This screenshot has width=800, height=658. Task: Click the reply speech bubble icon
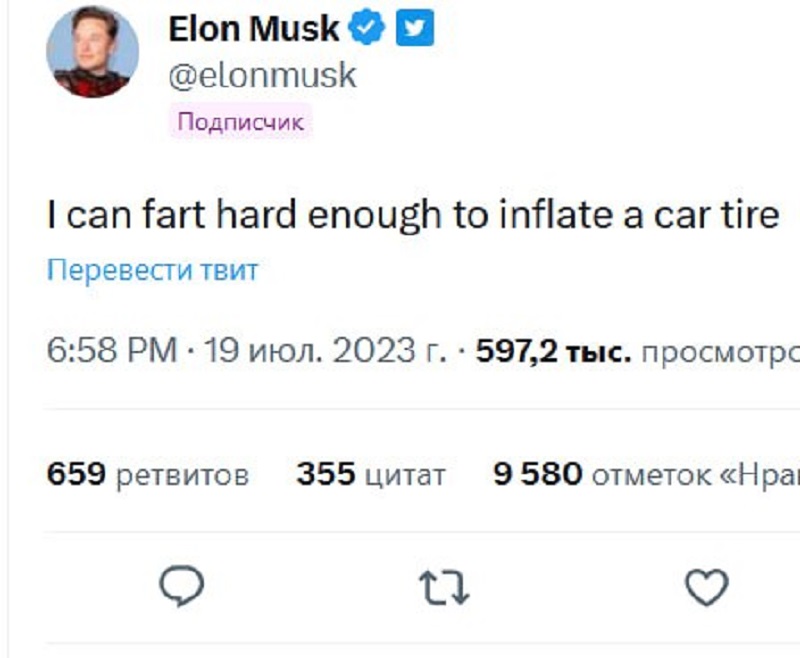tap(182, 587)
